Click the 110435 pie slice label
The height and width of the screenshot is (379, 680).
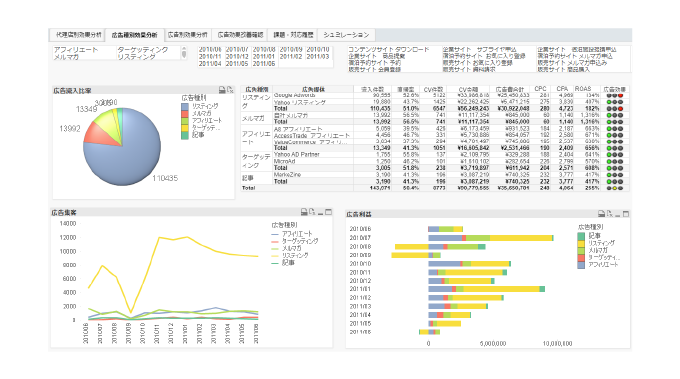(x=165, y=178)
